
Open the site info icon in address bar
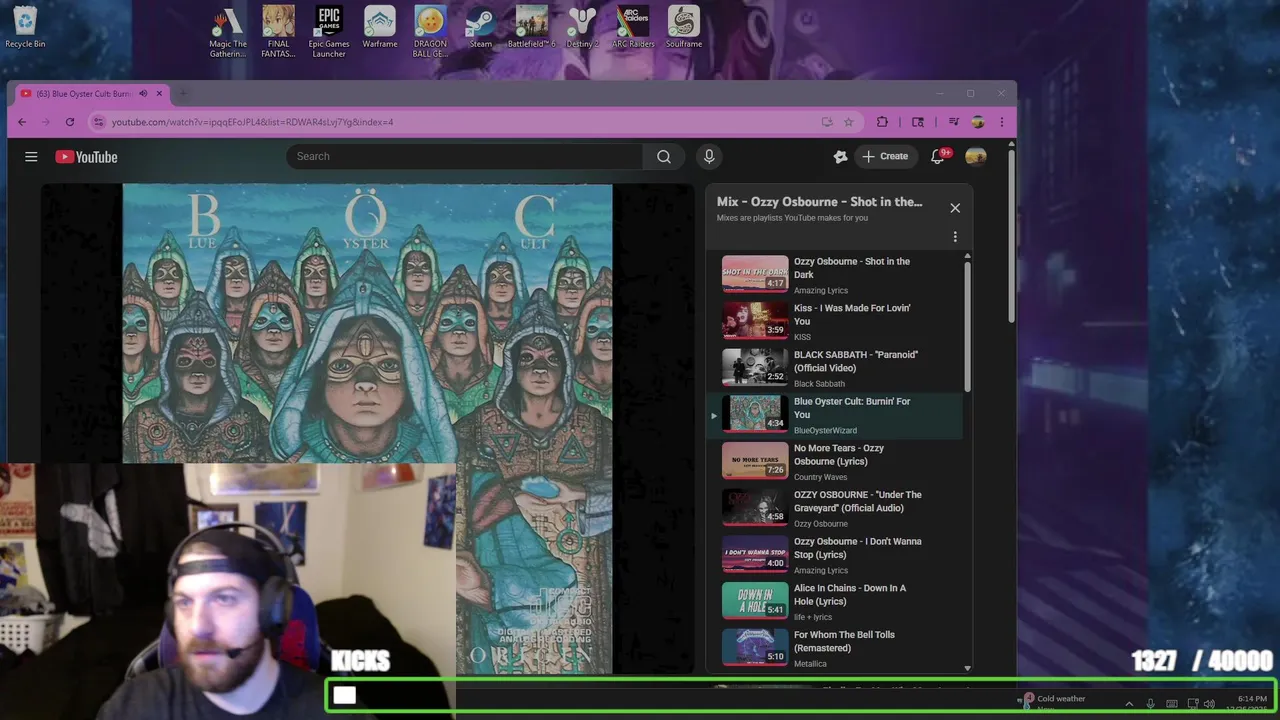[98, 122]
